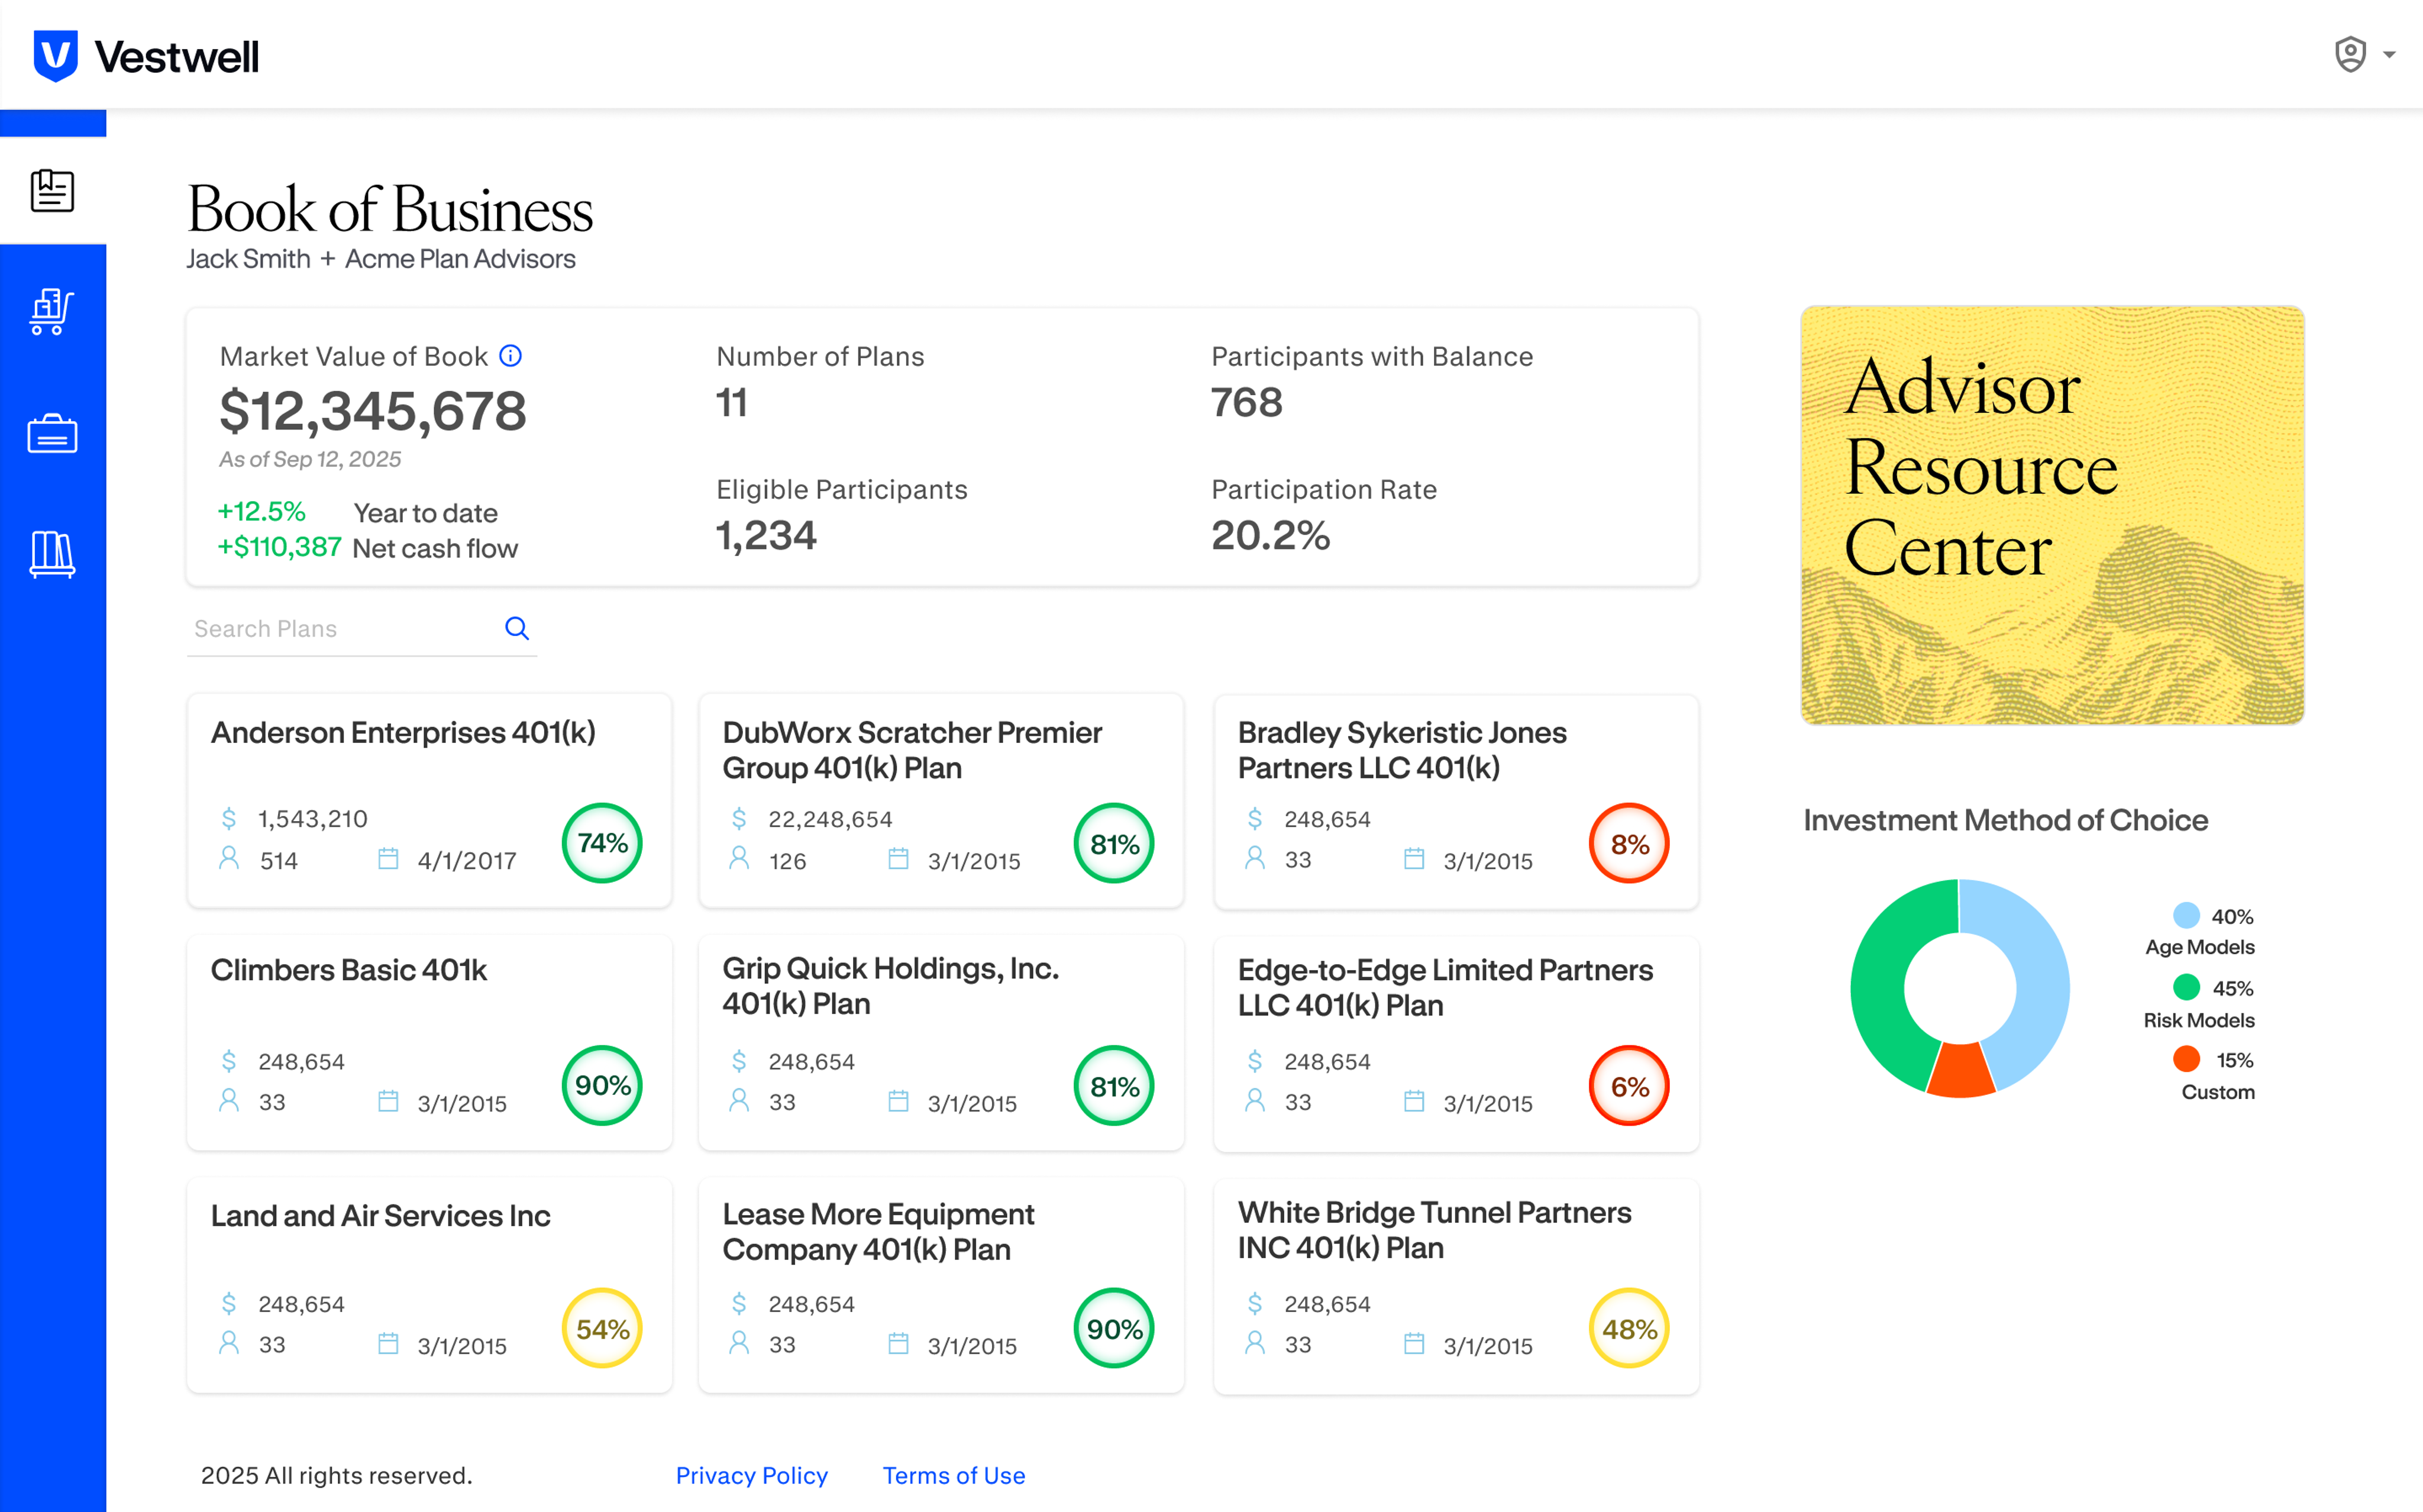Select the Climbers Basic 401k plan

tap(349, 970)
